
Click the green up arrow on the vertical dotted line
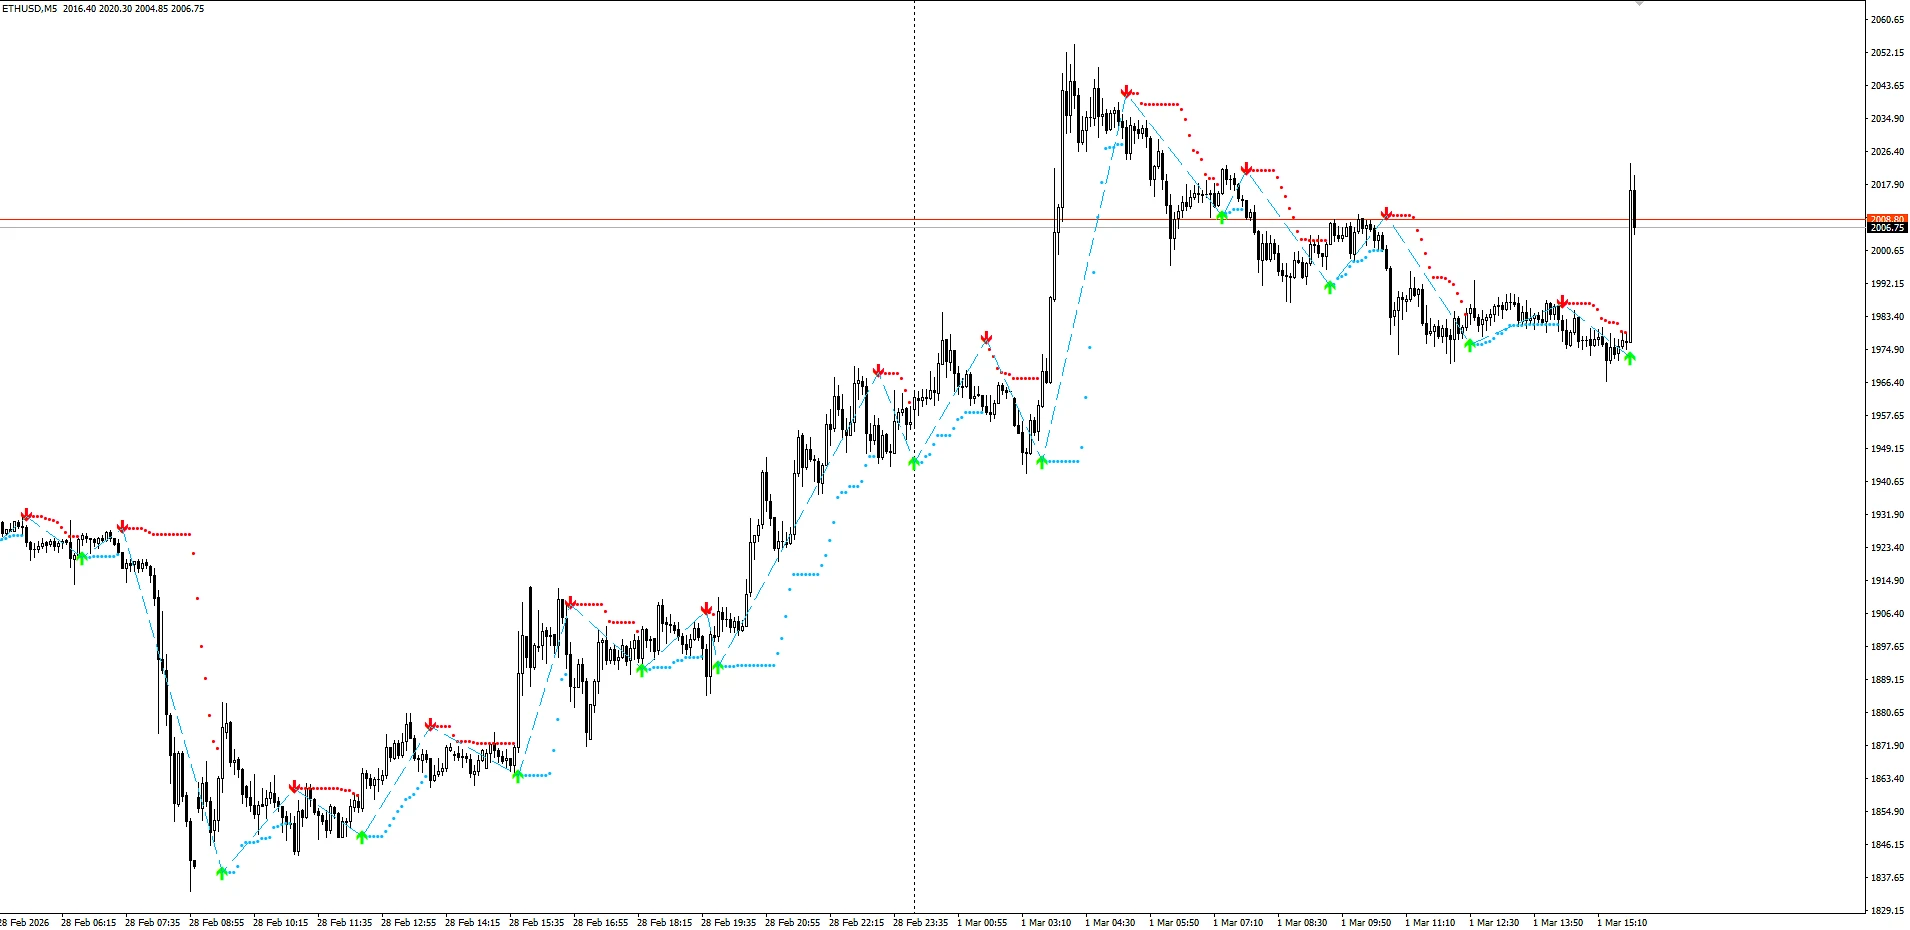914,462
